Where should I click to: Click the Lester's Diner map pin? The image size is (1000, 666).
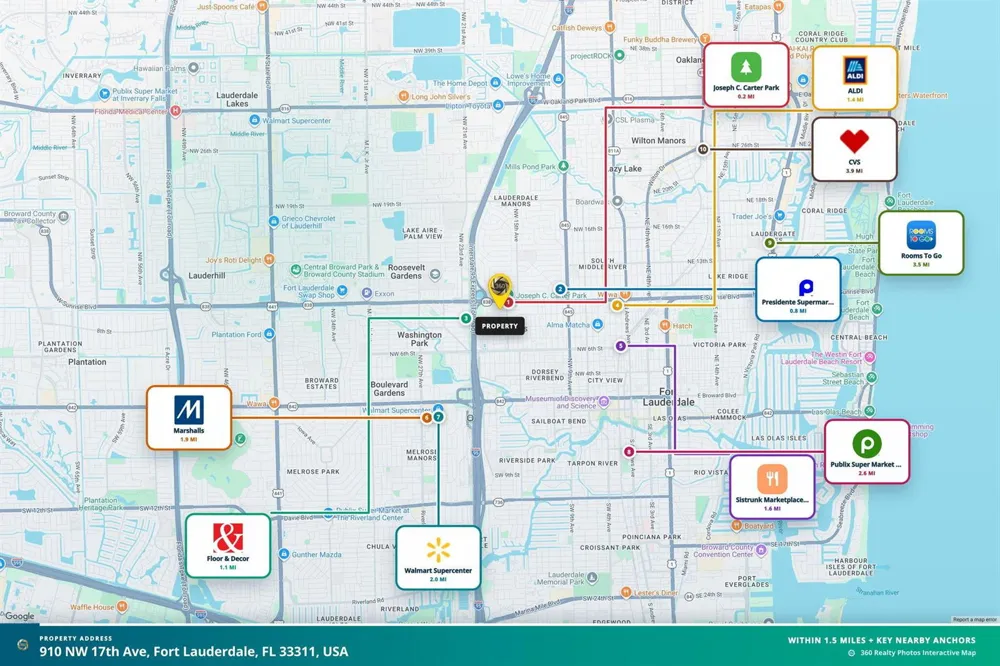pyautogui.click(x=626, y=593)
